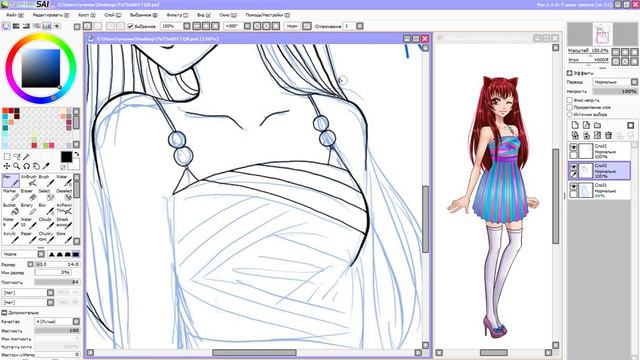Image resolution: width=640 pixels, height=360 pixels.
Task: Select the AirBrush tool
Action: coord(29,180)
